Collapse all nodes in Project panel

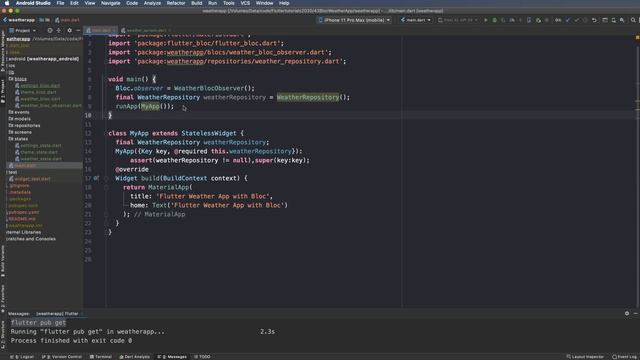pos(59,30)
